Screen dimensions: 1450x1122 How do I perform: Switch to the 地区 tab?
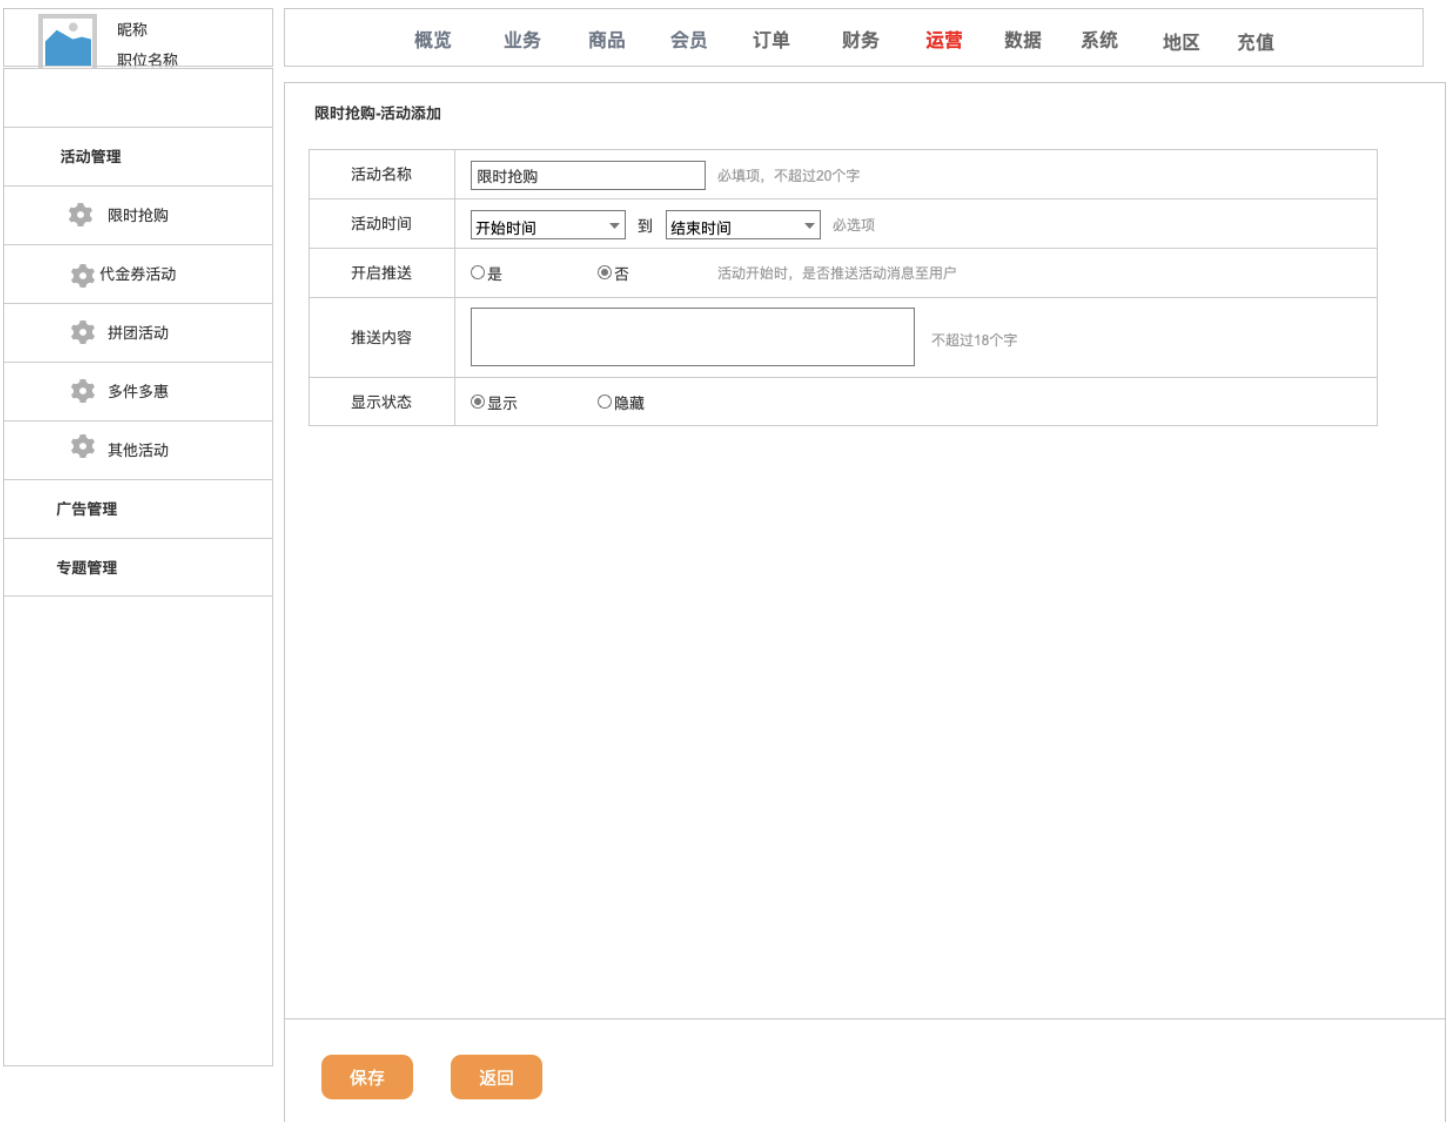[x=1181, y=42]
